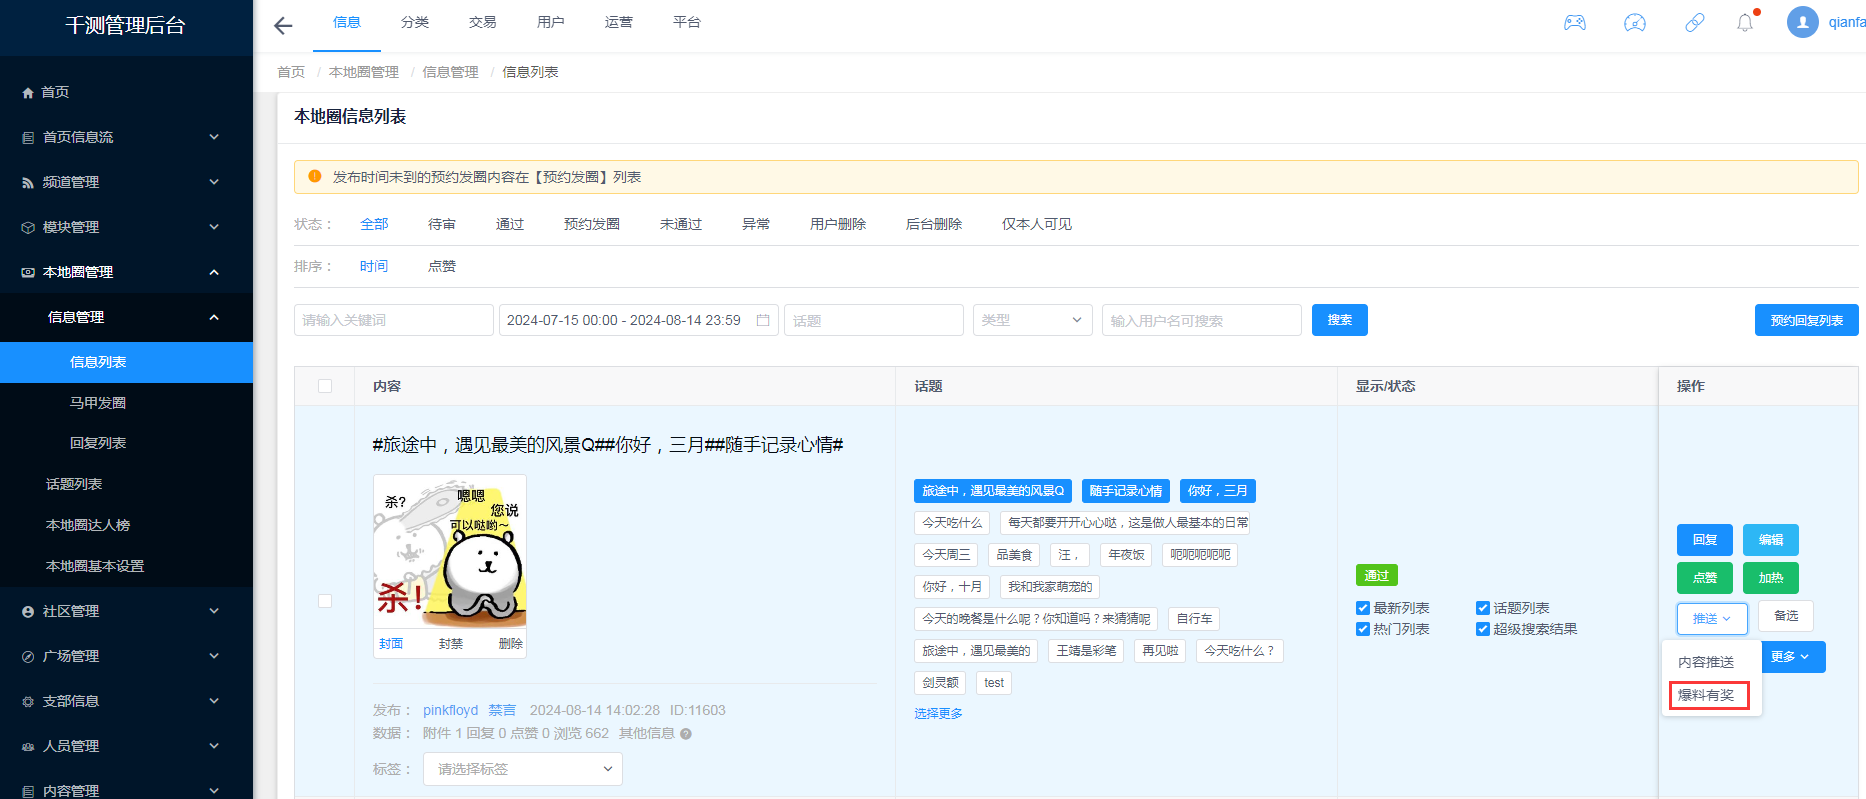Click the help question icon beside 其他信息
This screenshot has width=1866, height=799.
[686, 734]
